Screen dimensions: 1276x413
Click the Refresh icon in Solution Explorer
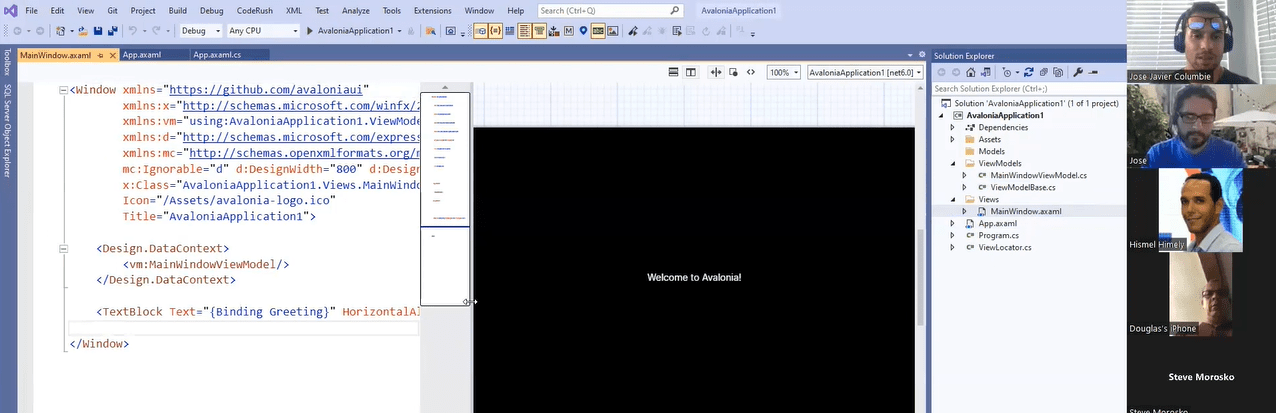pyautogui.click(x=1030, y=72)
